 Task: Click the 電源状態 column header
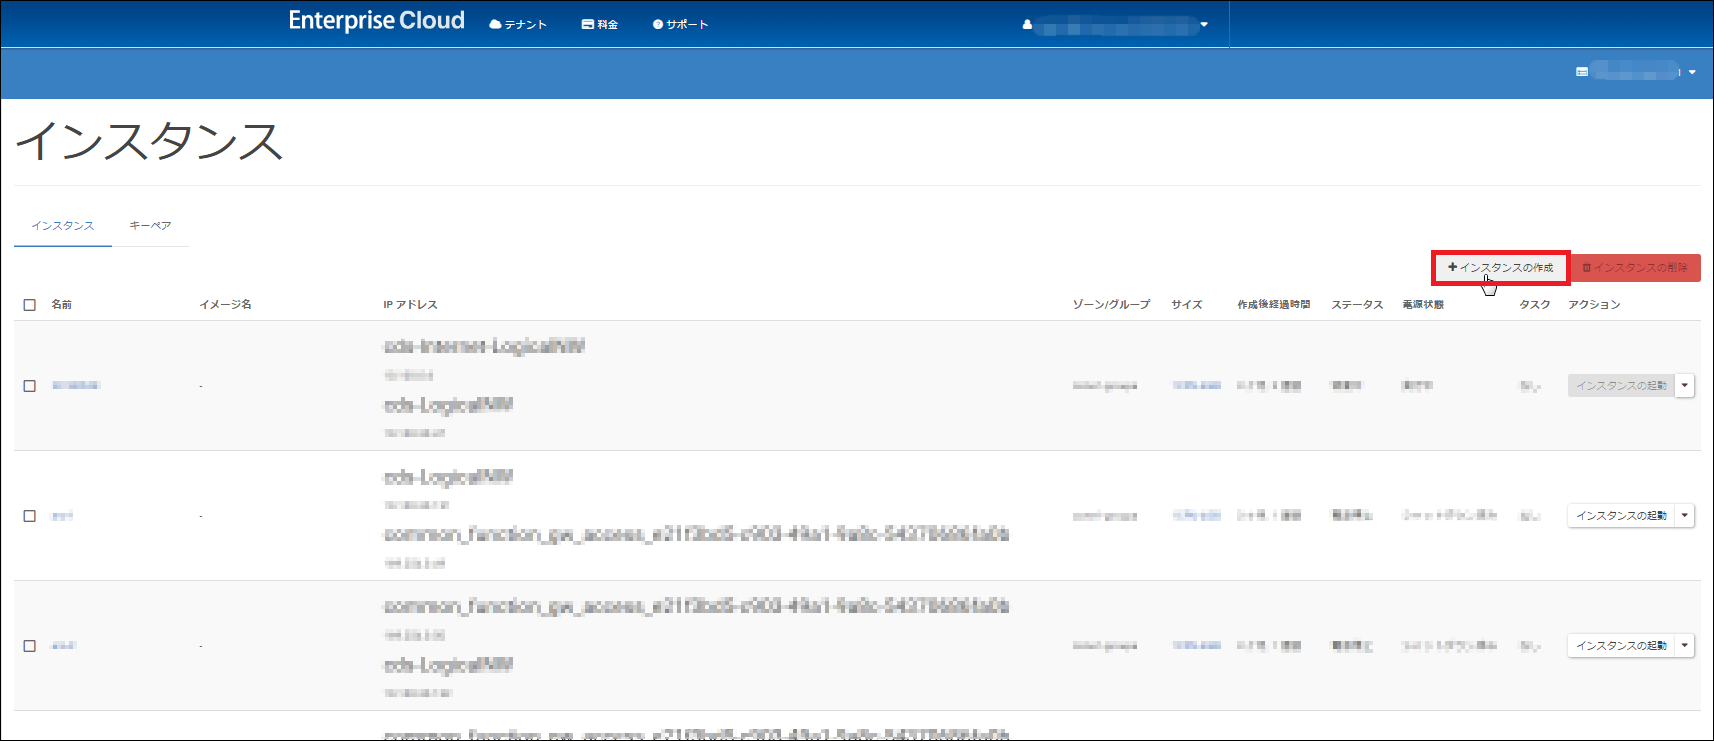coord(1423,305)
